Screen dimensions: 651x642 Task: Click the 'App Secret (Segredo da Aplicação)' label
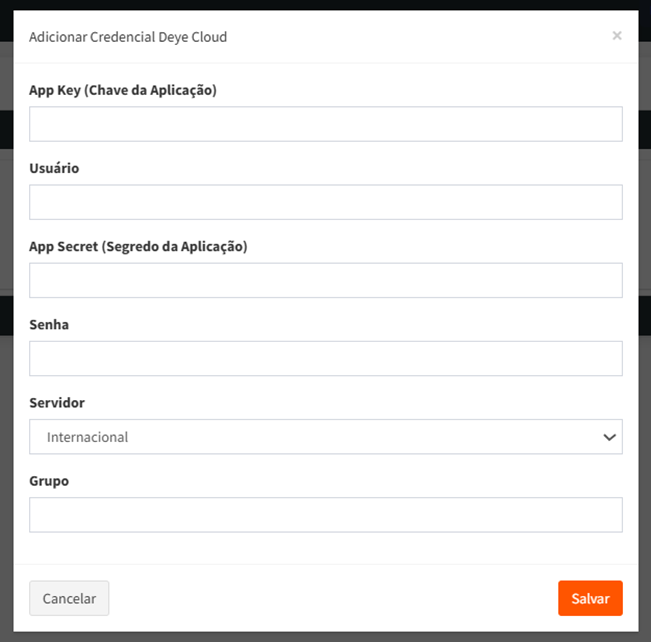tap(138, 246)
